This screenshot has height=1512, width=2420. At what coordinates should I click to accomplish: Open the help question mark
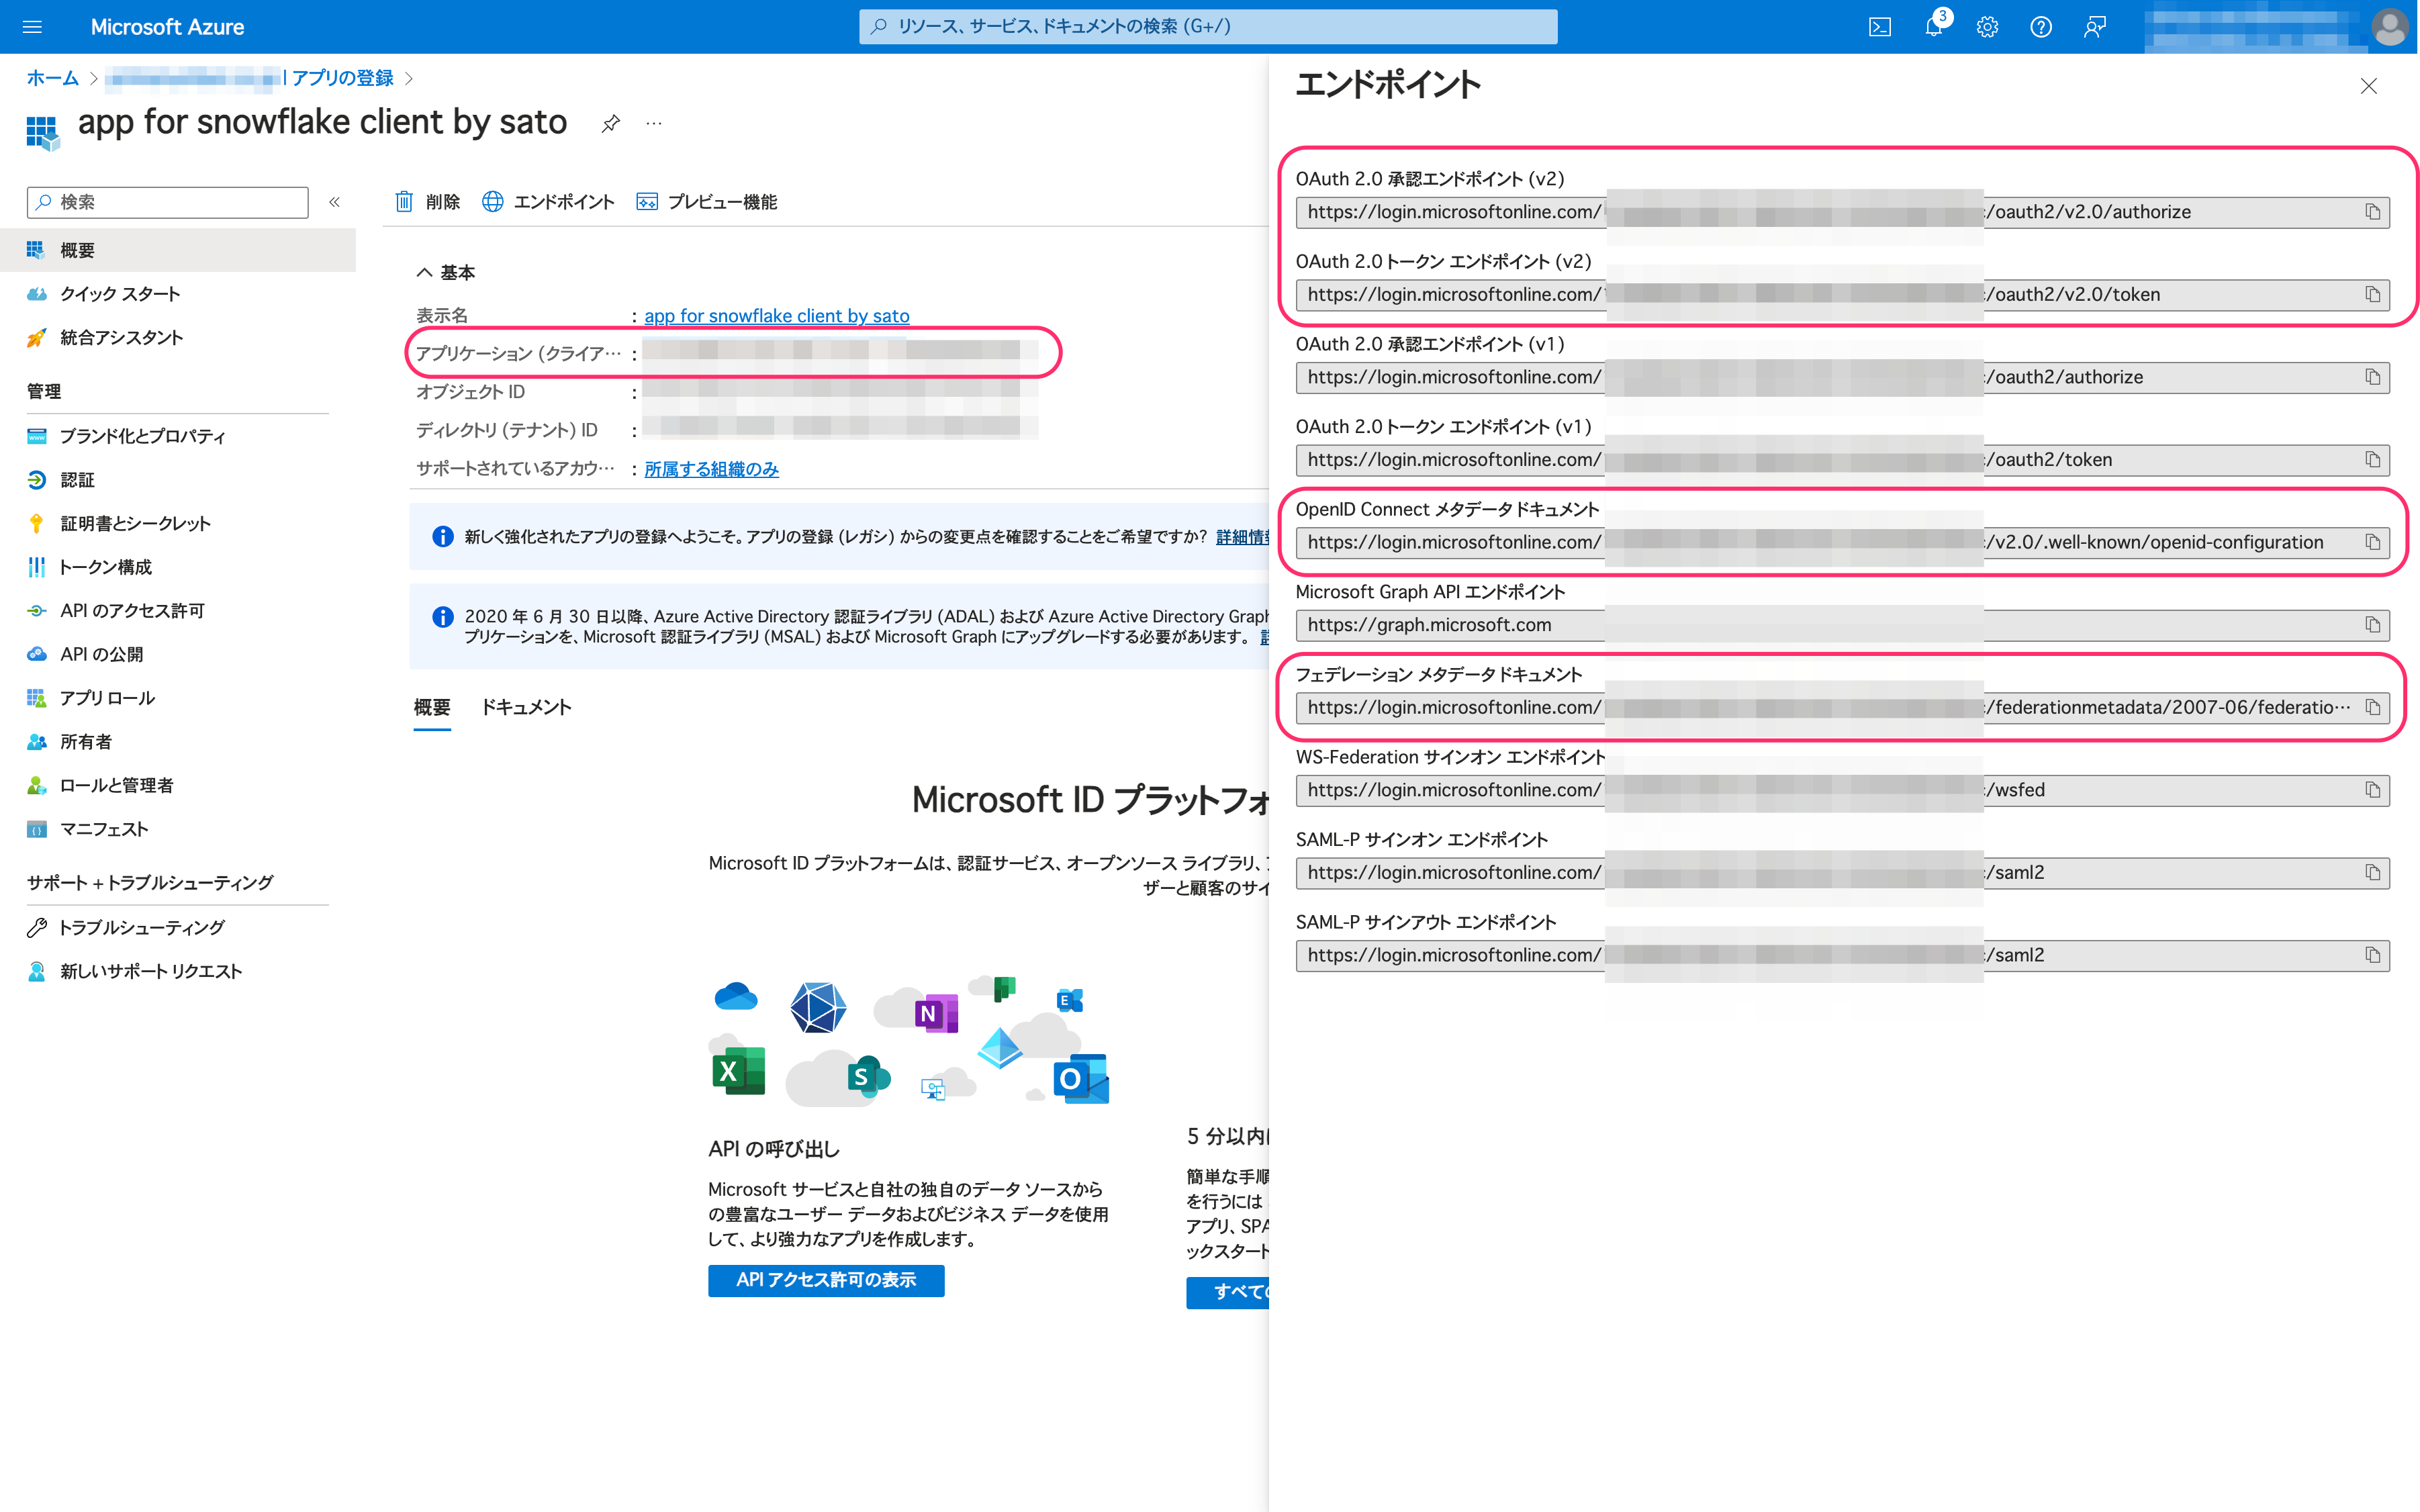coord(2040,27)
